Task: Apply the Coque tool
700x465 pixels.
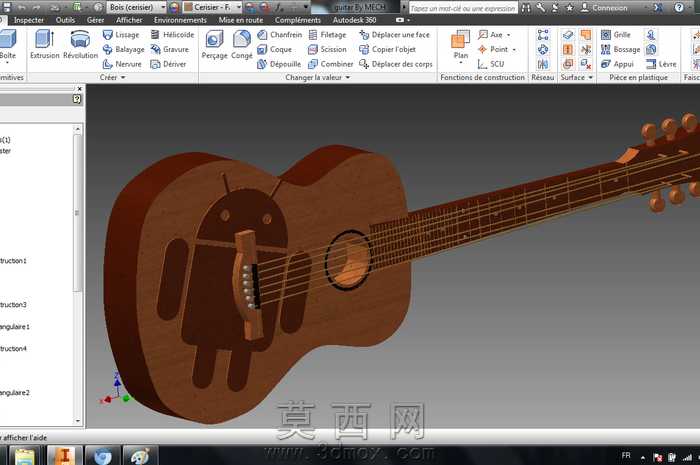Action: coord(274,49)
